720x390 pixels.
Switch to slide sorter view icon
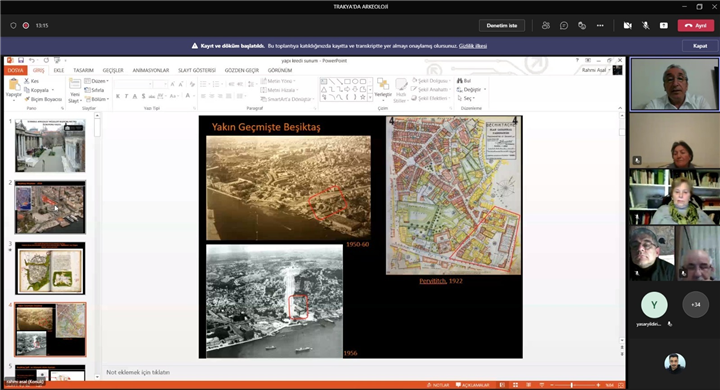click(515, 385)
